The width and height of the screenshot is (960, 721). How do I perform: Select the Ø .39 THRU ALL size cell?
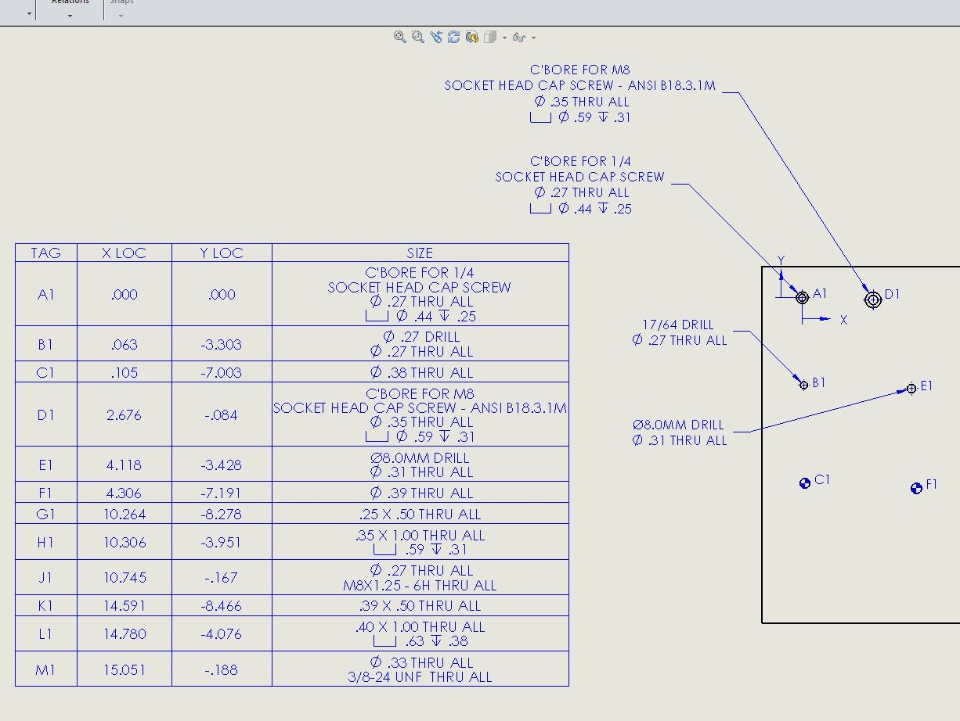(420, 493)
